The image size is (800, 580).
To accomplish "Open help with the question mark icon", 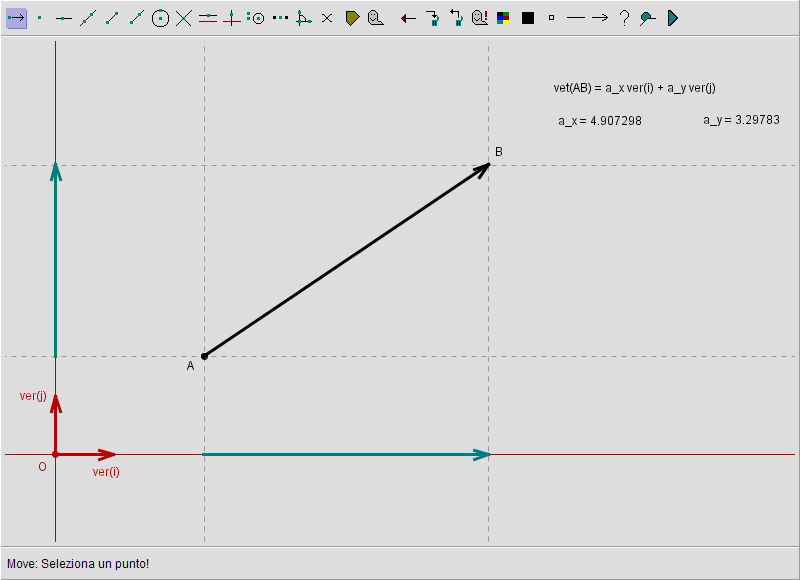I will coord(624,18).
